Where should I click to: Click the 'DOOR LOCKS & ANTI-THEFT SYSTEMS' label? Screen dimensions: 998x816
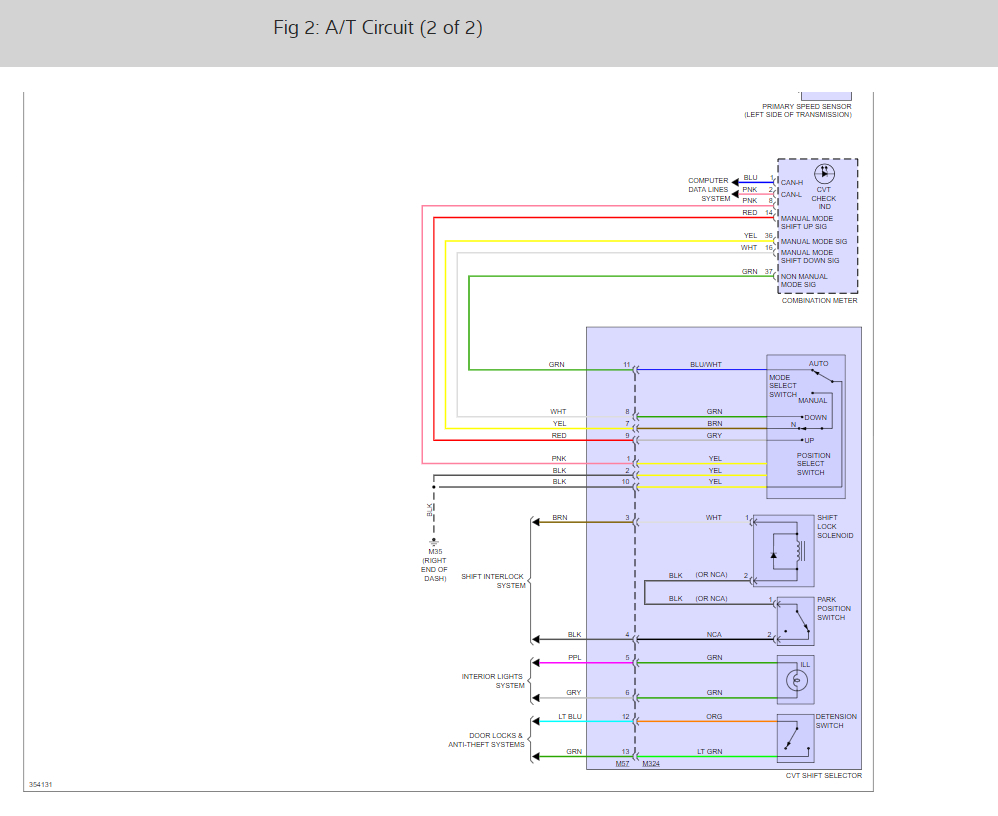click(x=486, y=740)
